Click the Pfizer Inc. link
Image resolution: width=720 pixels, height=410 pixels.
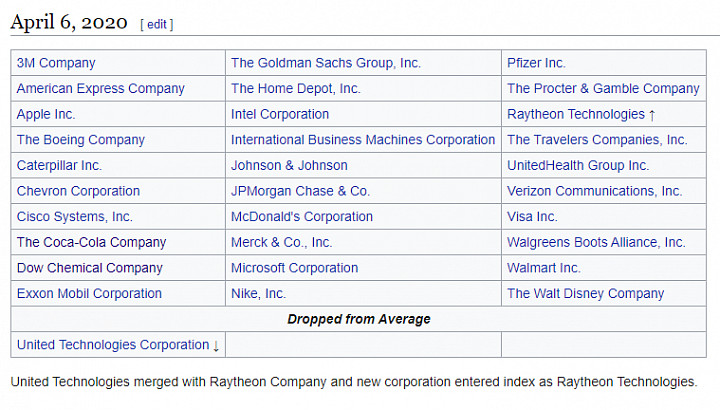pos(536,63)
